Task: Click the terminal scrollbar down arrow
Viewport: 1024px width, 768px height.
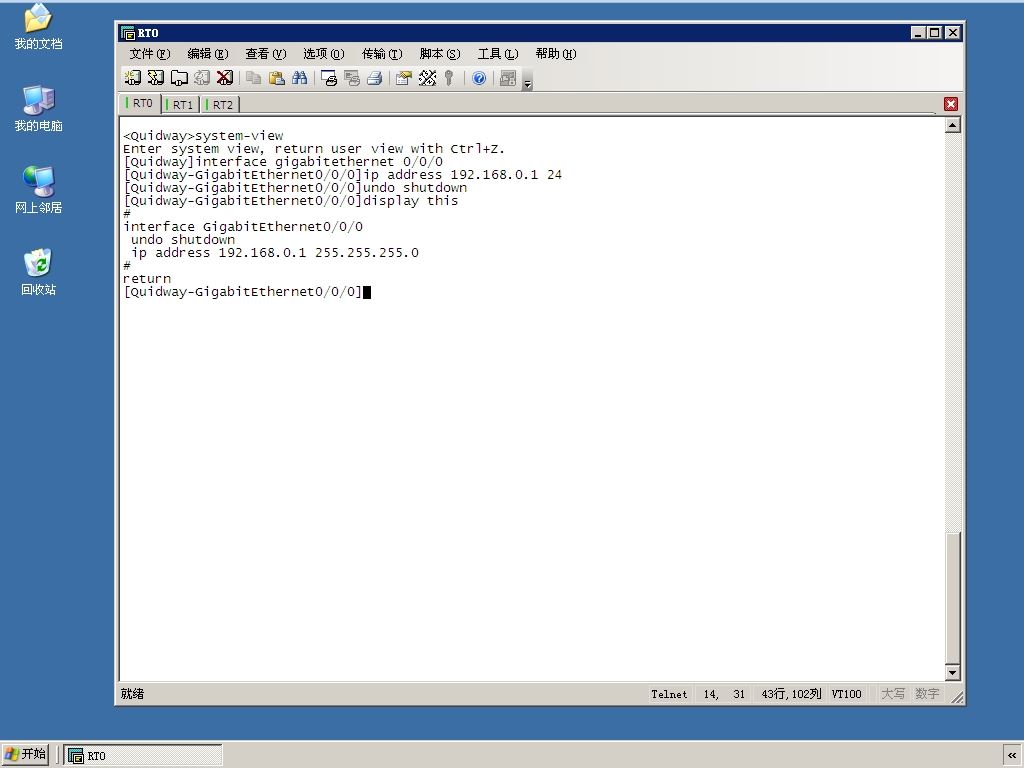Action: [953, 673]
